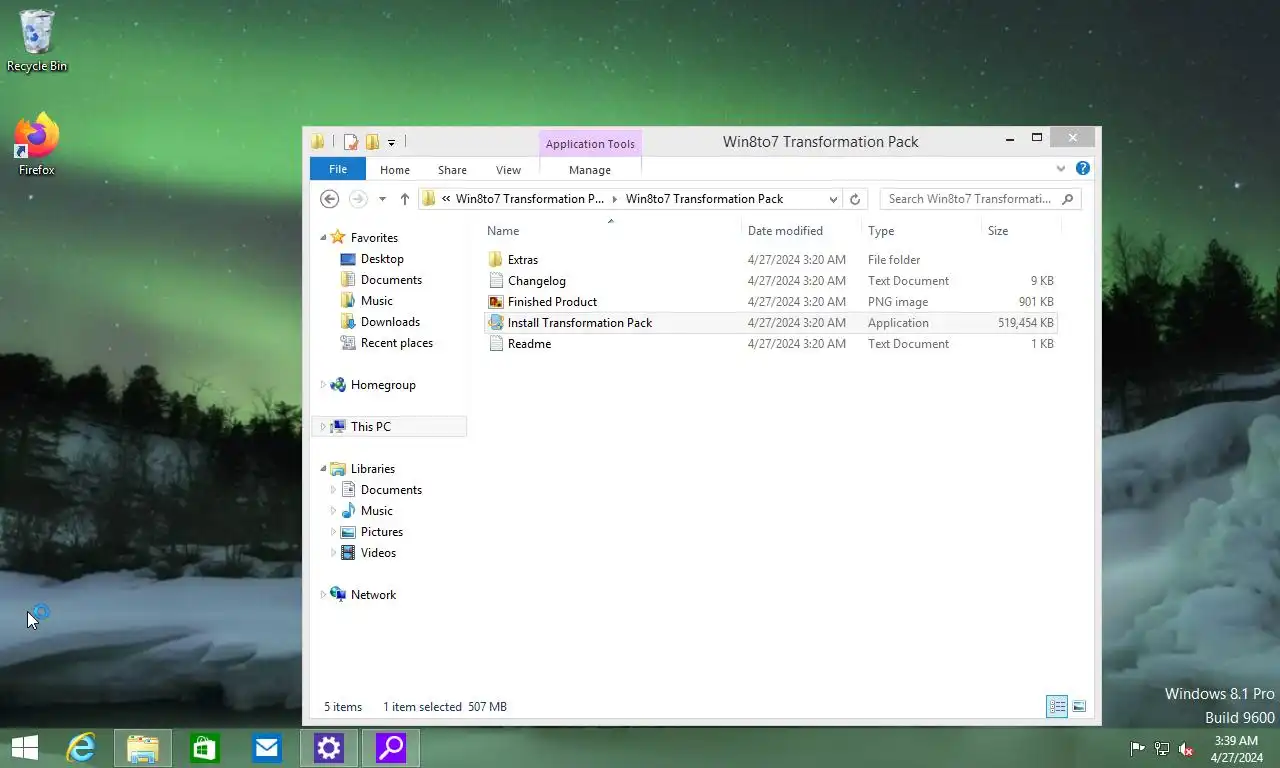This screenshot has height=768, width=1280.
Task: Open the Home ribbon tab
Action: 395,170
